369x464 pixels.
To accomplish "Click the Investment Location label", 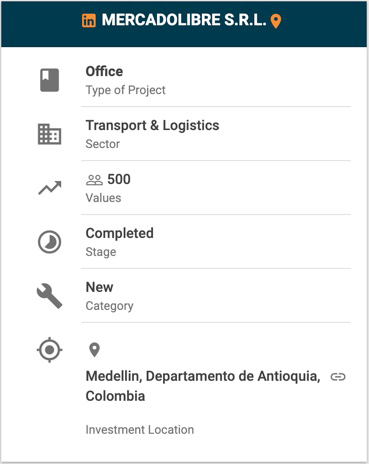I will [x=140, y=430].
